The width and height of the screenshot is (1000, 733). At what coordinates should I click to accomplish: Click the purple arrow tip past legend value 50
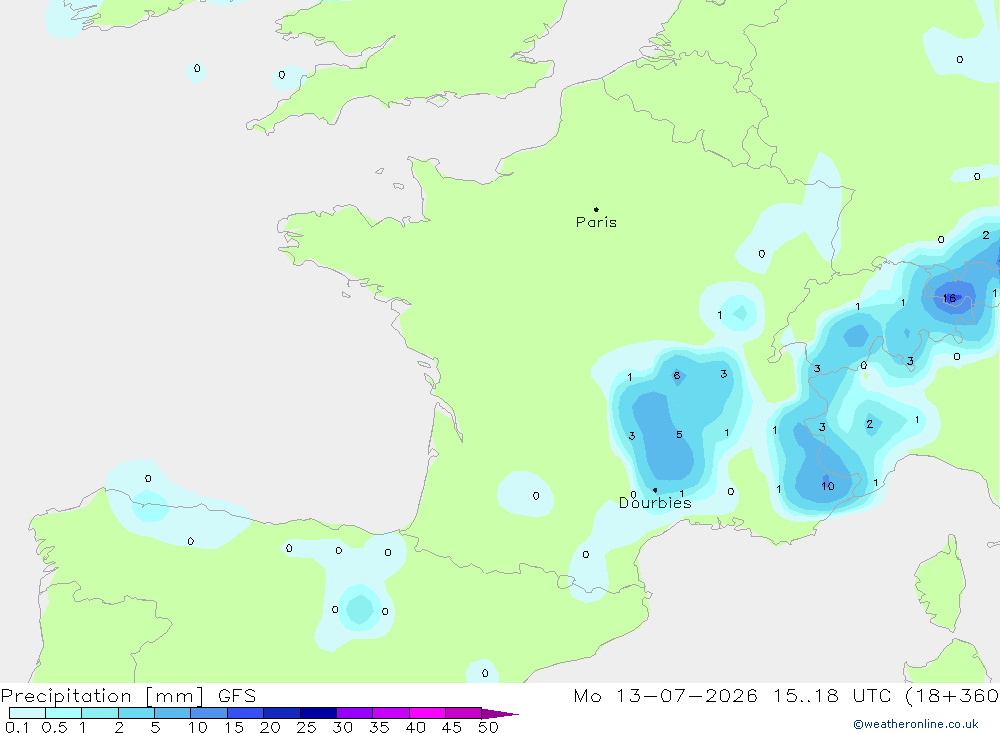[x=499, y=714]
